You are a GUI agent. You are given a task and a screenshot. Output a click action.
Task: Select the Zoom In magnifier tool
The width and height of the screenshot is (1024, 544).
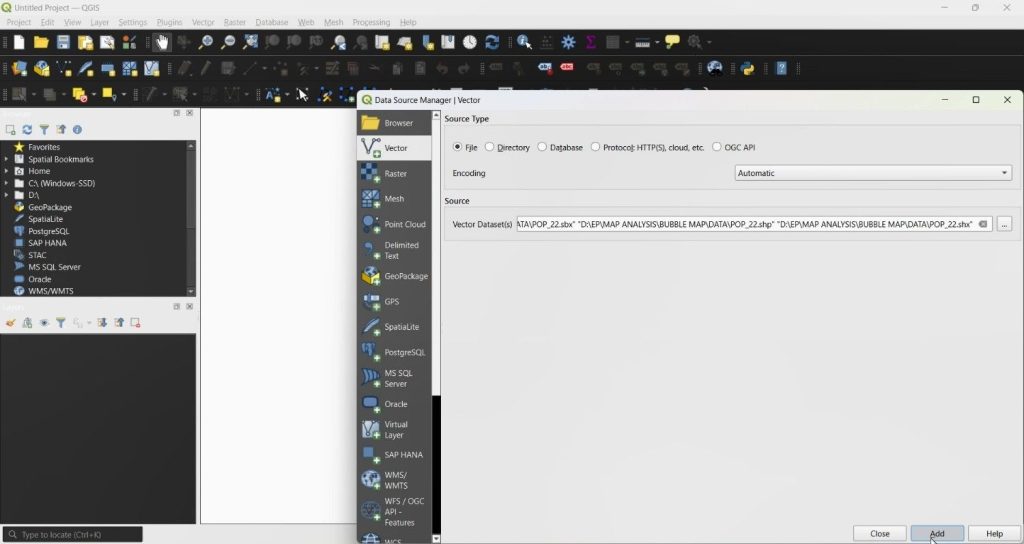pyautogui.click(x=205, y=42)
